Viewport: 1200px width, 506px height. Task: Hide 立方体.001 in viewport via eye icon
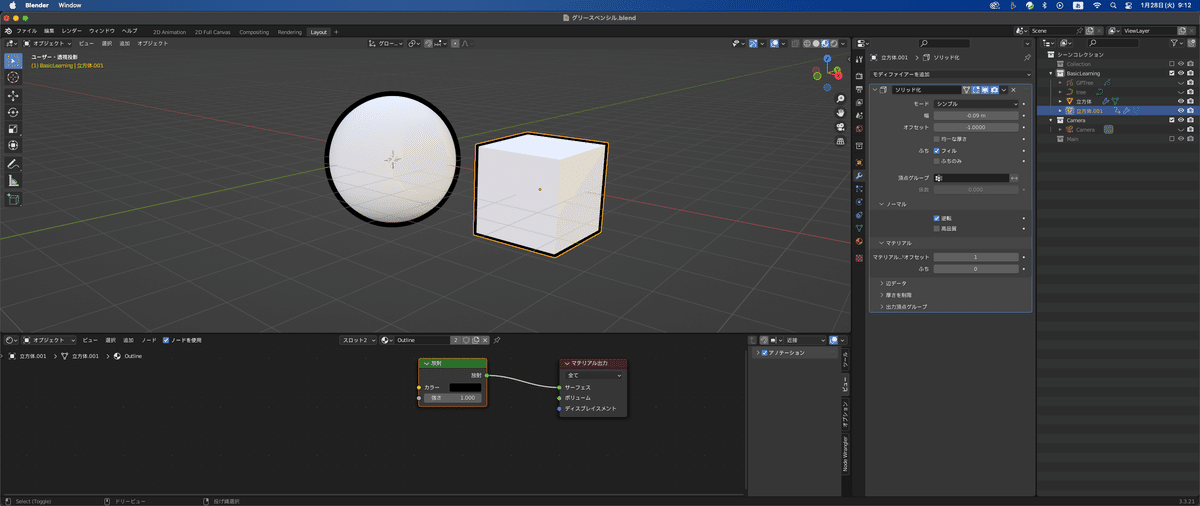pos(1180,111)
